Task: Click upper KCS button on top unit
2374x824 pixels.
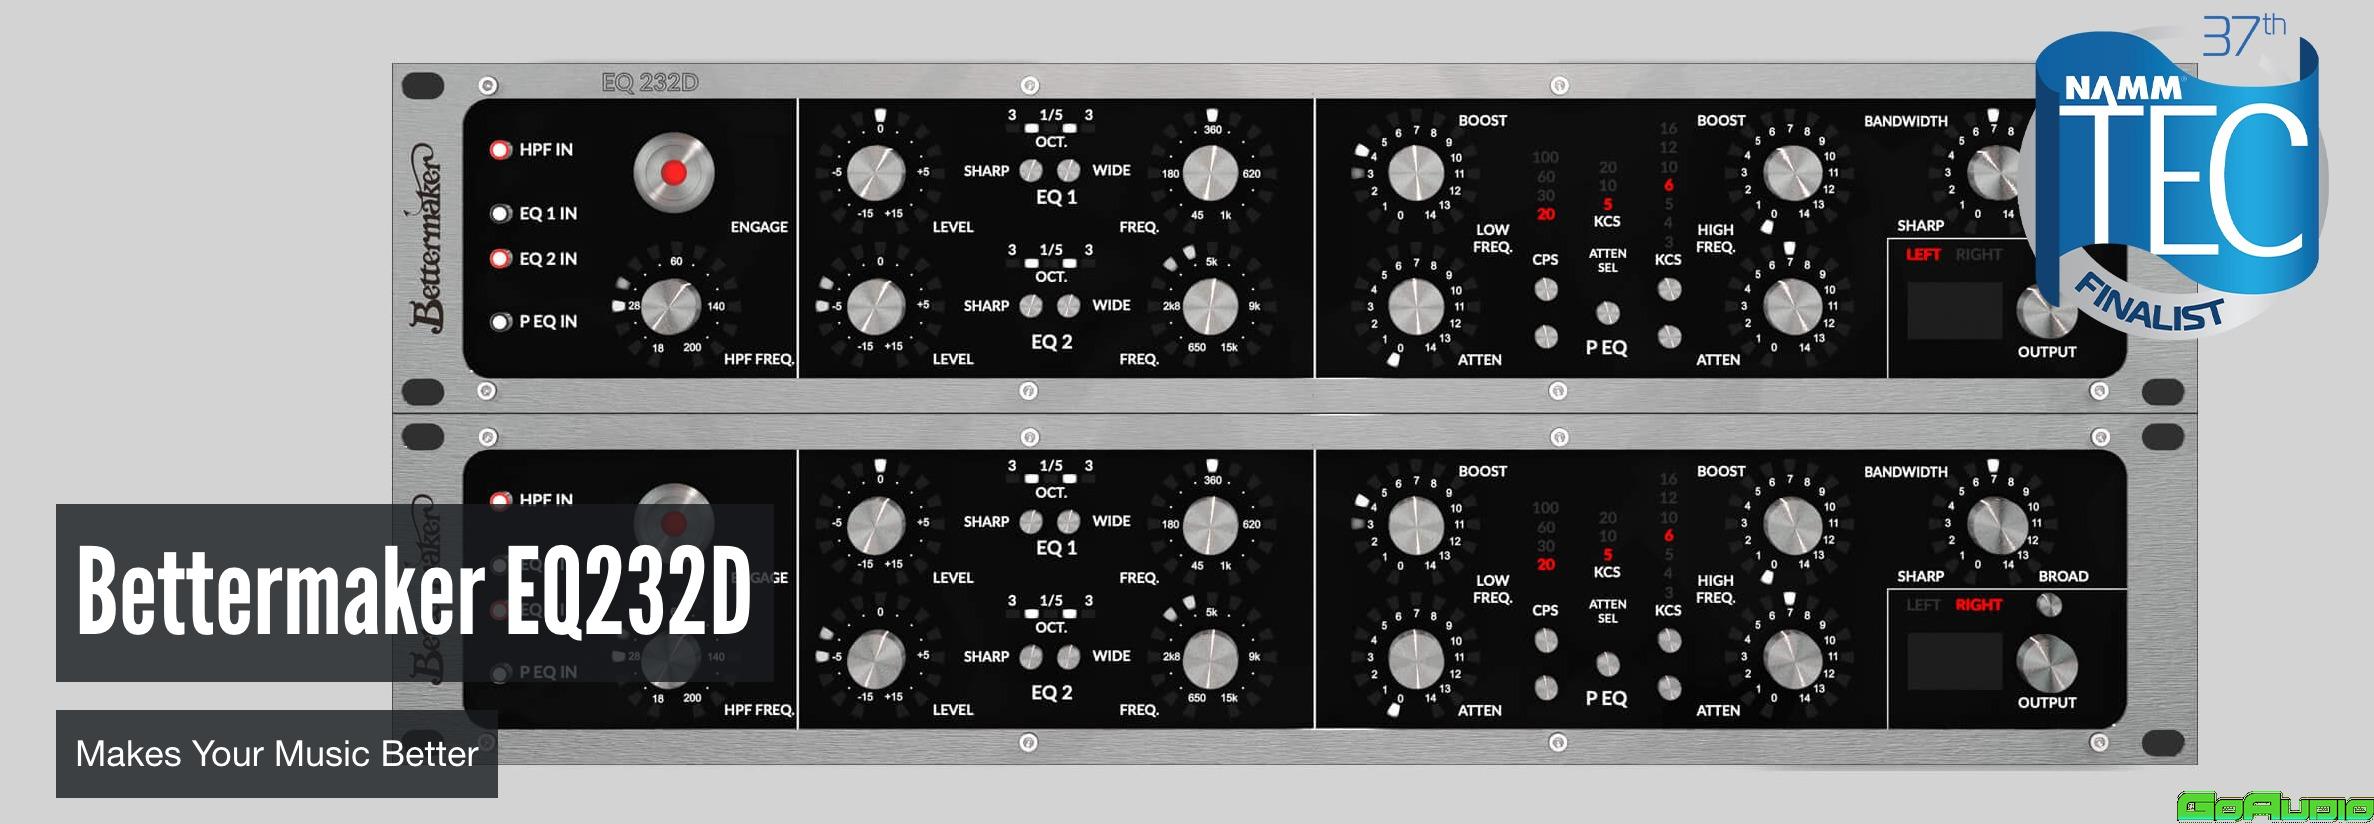Action: [x=1669, y=290]
